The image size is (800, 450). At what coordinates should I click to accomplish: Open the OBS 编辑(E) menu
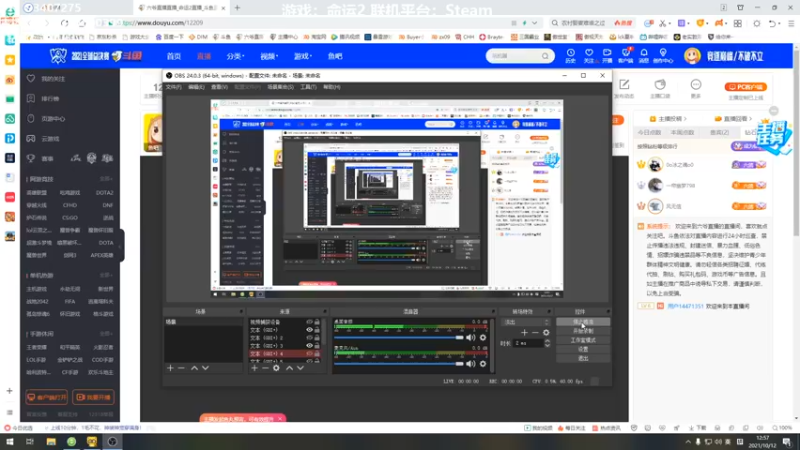coord(196,87)
